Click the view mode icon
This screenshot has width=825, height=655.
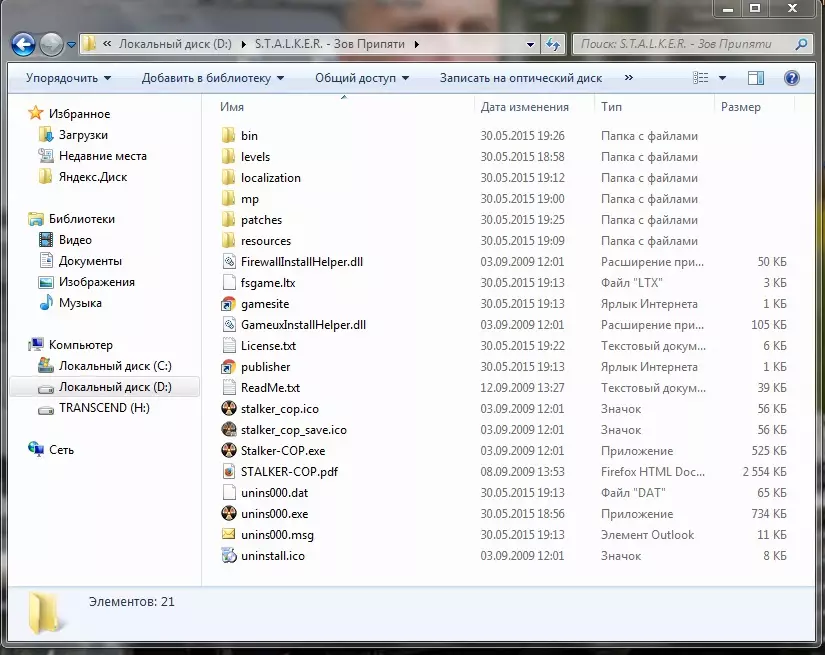700,78
